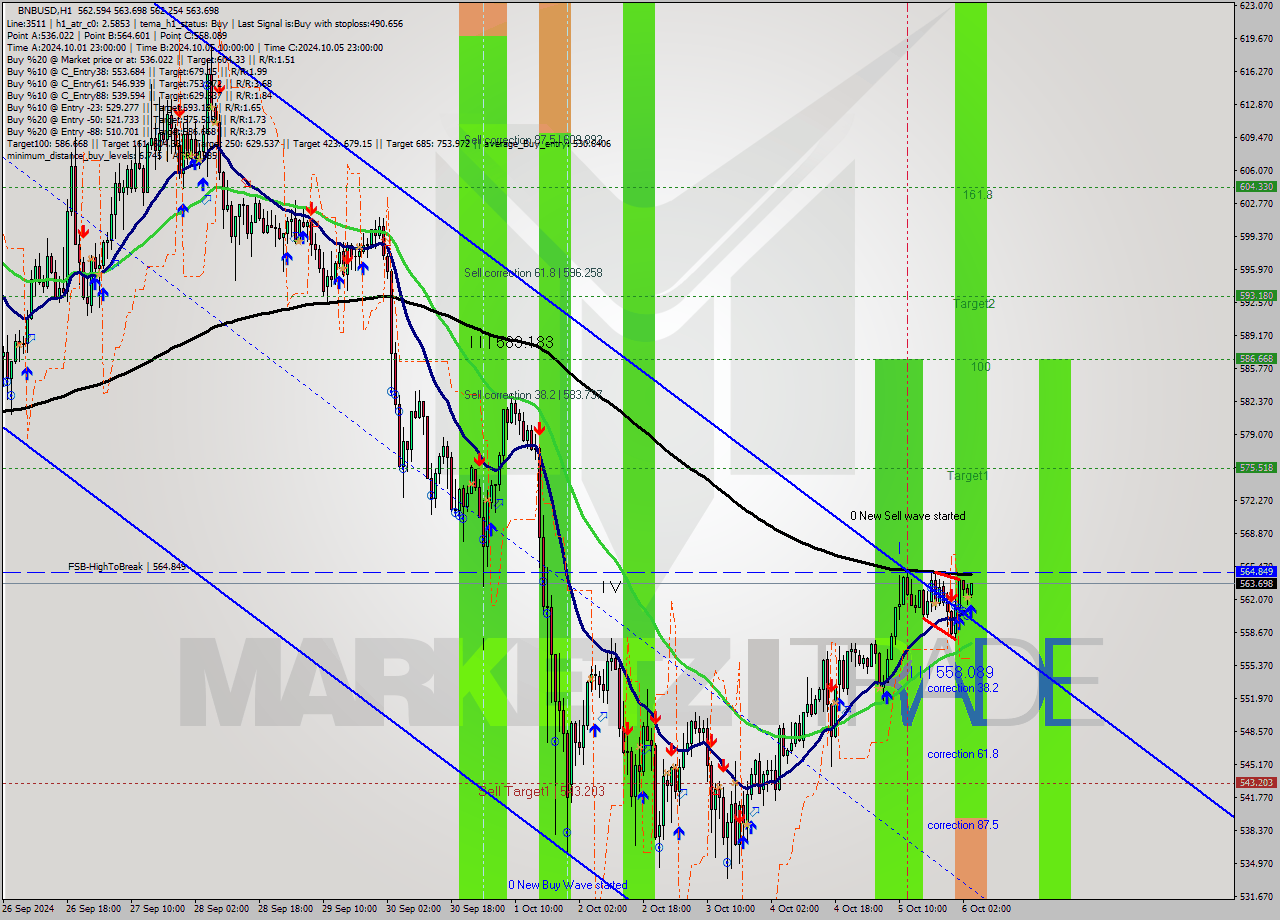The image size is (1280, 920).
Task: Click the 534.970 price axis label
Action: (1256, 863)
